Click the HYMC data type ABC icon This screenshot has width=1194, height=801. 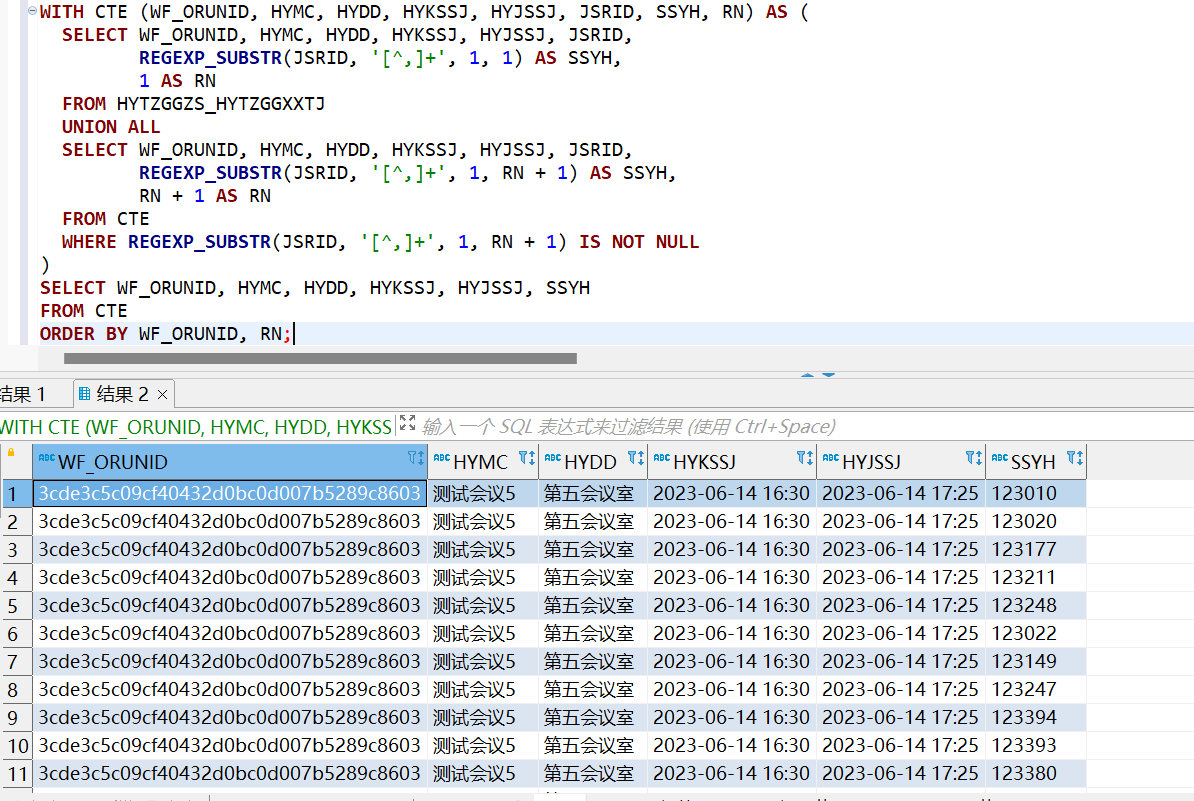pyautogui.click(x=442, y=458)
